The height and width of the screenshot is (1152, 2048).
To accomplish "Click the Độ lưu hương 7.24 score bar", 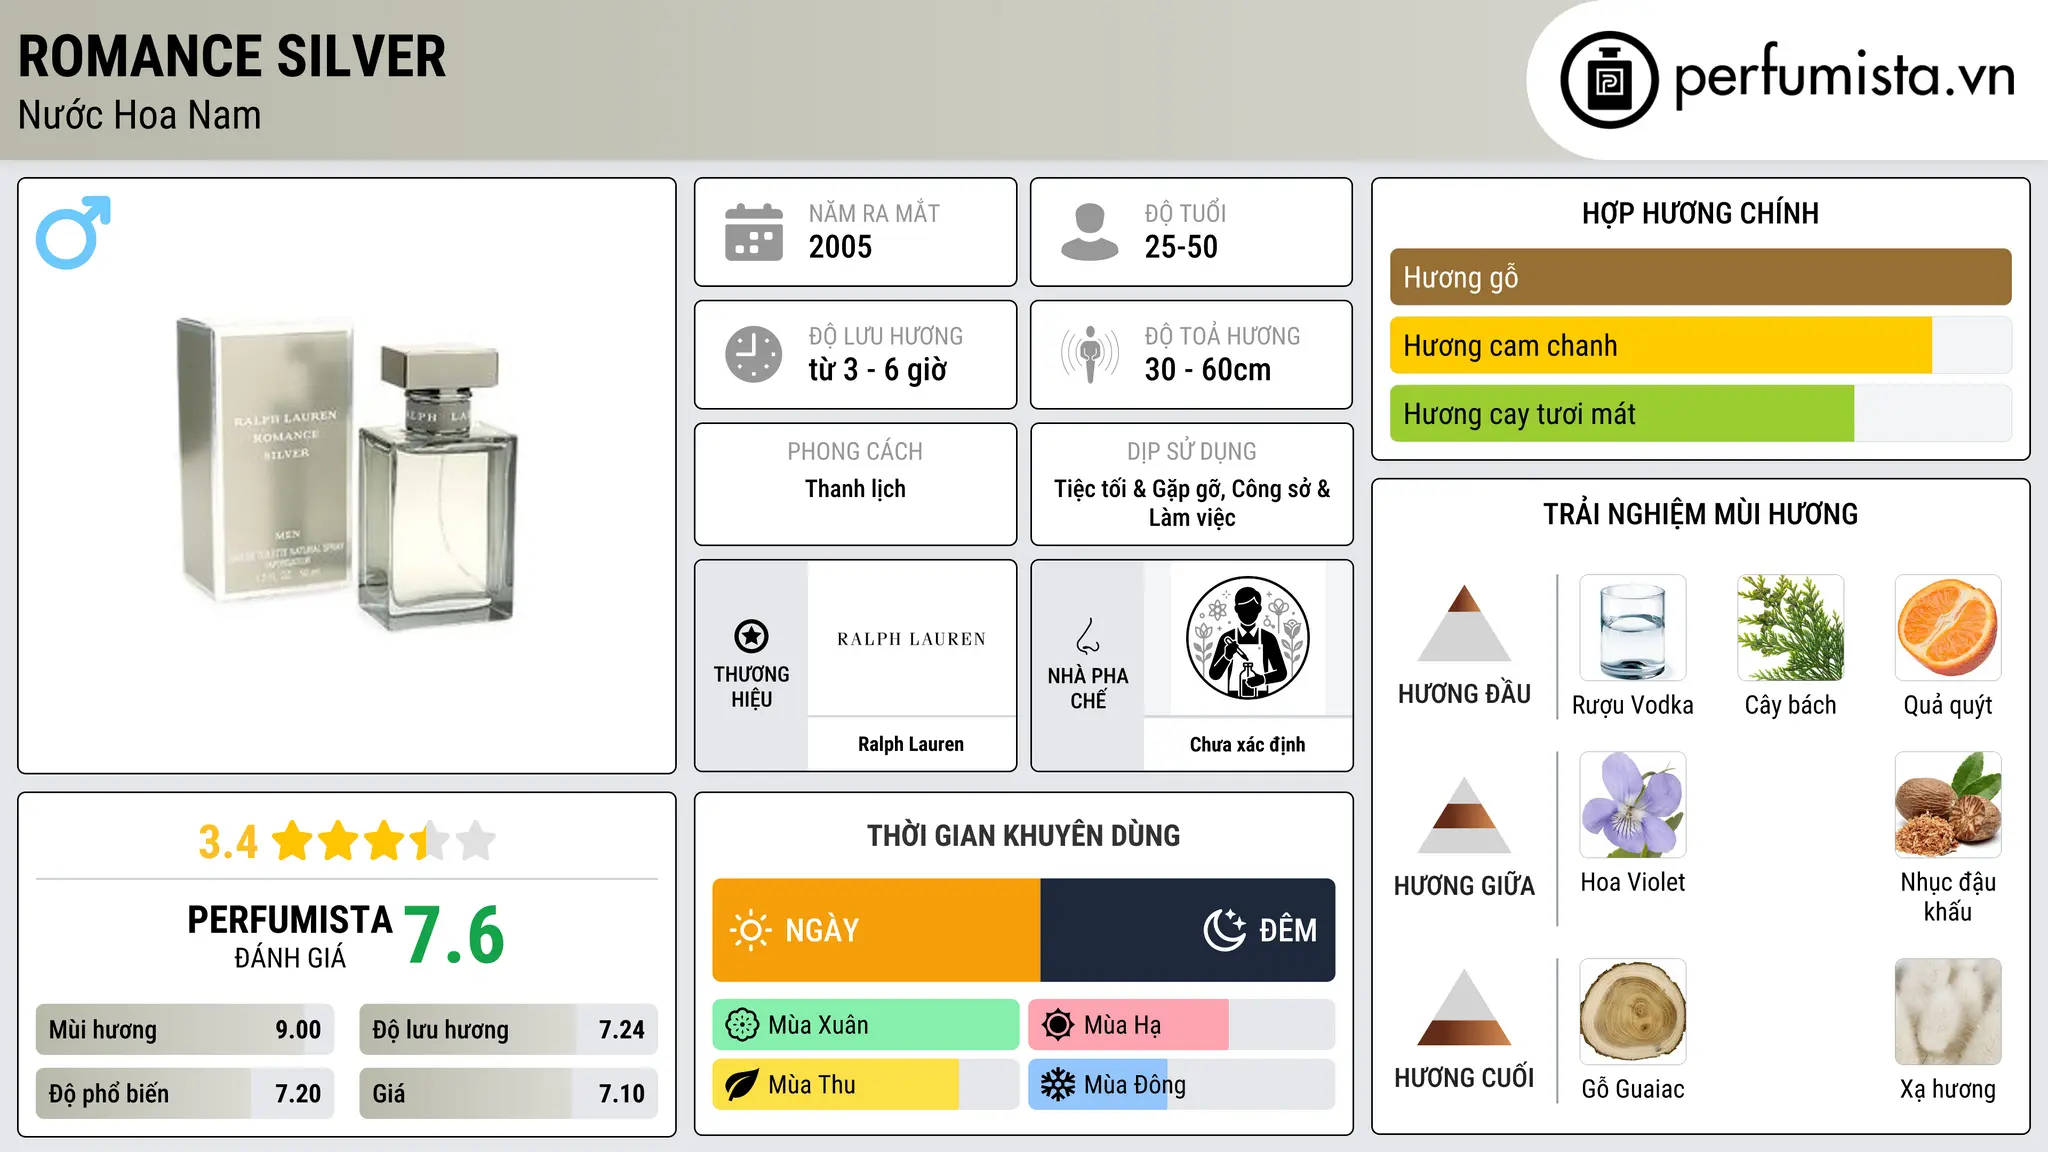I will 508,1030.
